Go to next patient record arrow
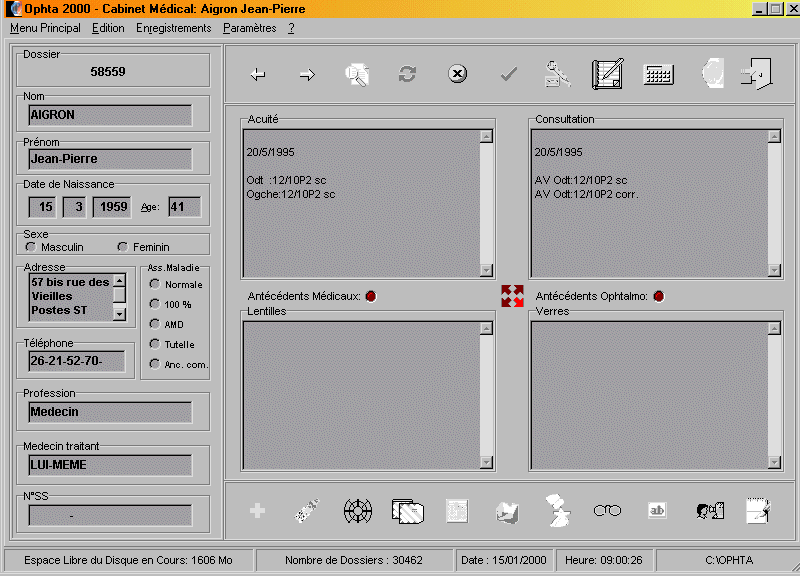800x576 pixels. (307, 75)
